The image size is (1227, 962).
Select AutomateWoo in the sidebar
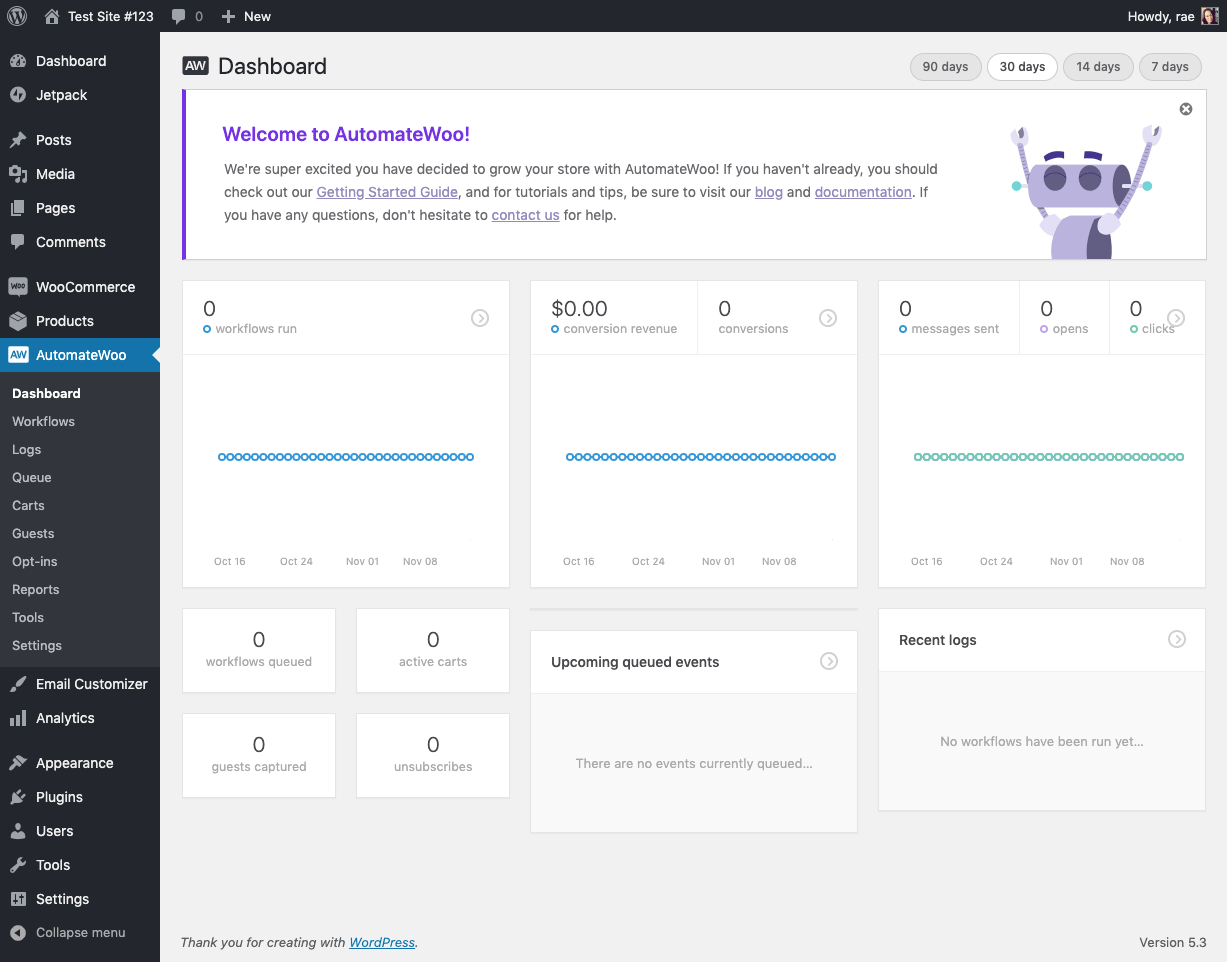(x=80, y=355)
